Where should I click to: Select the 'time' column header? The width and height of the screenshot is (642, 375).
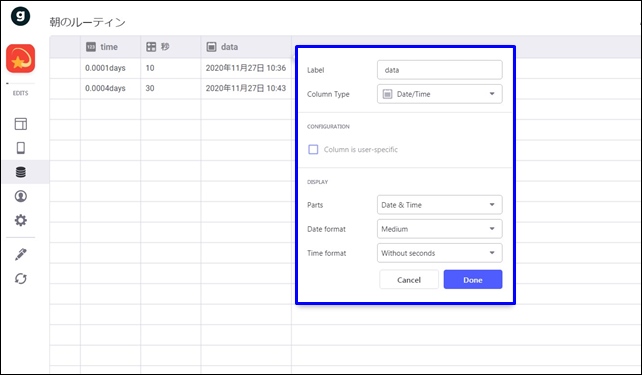click(x=111, y=47)
